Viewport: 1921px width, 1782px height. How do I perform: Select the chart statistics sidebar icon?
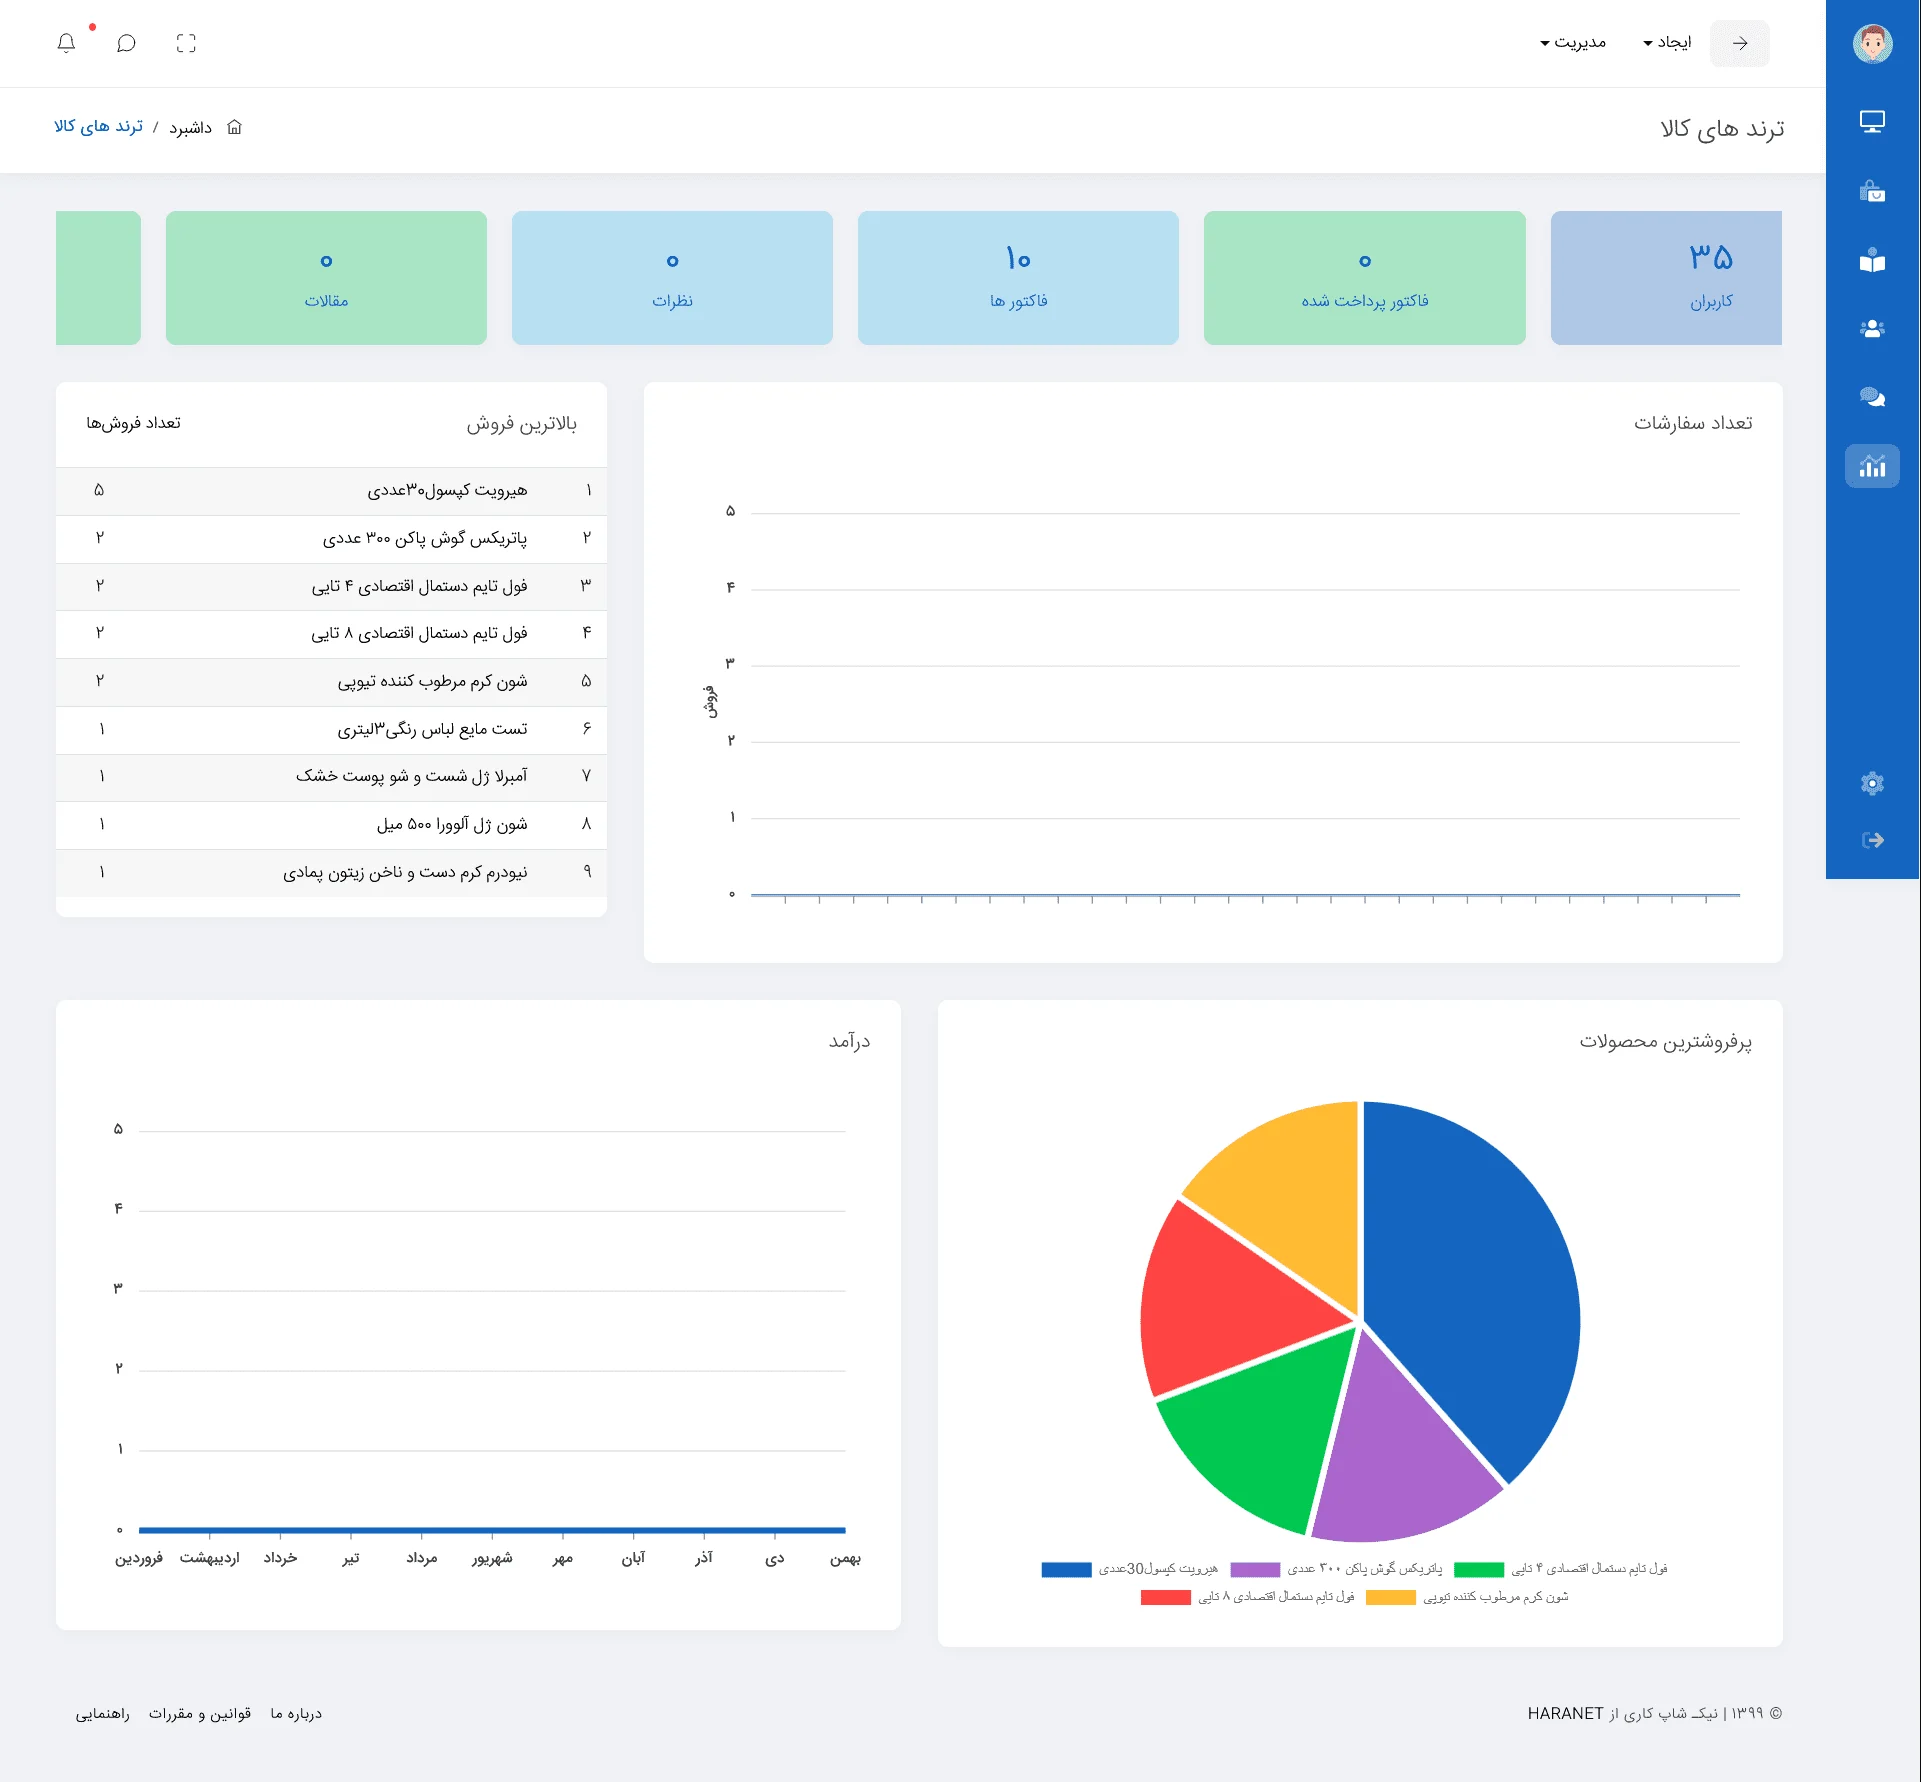click(1872, 467)
